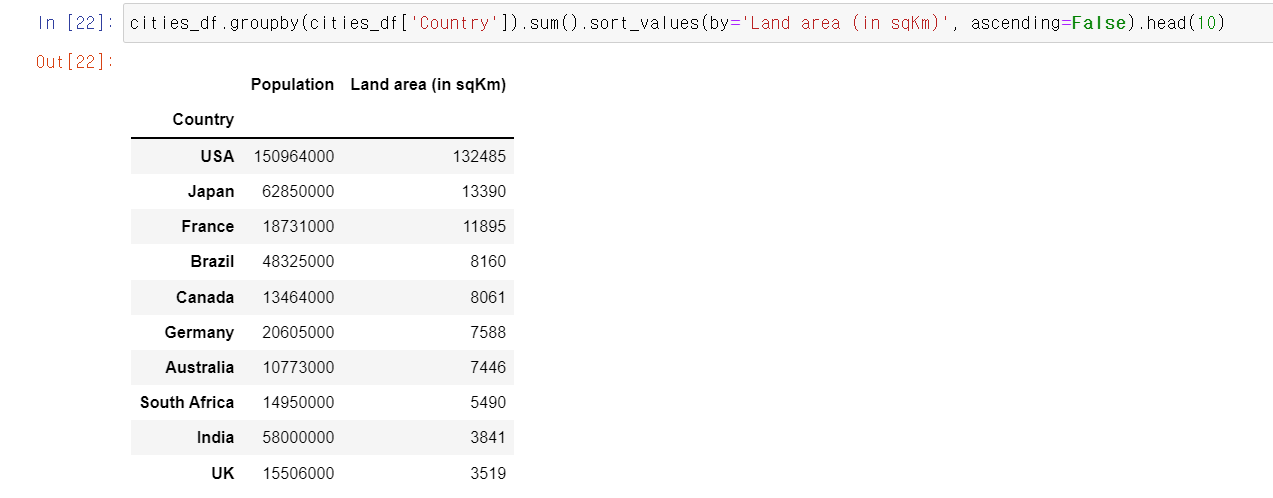Click land area value 8061
The height and width of the screenshot is (498, 1273).
[x=488, y=298]
